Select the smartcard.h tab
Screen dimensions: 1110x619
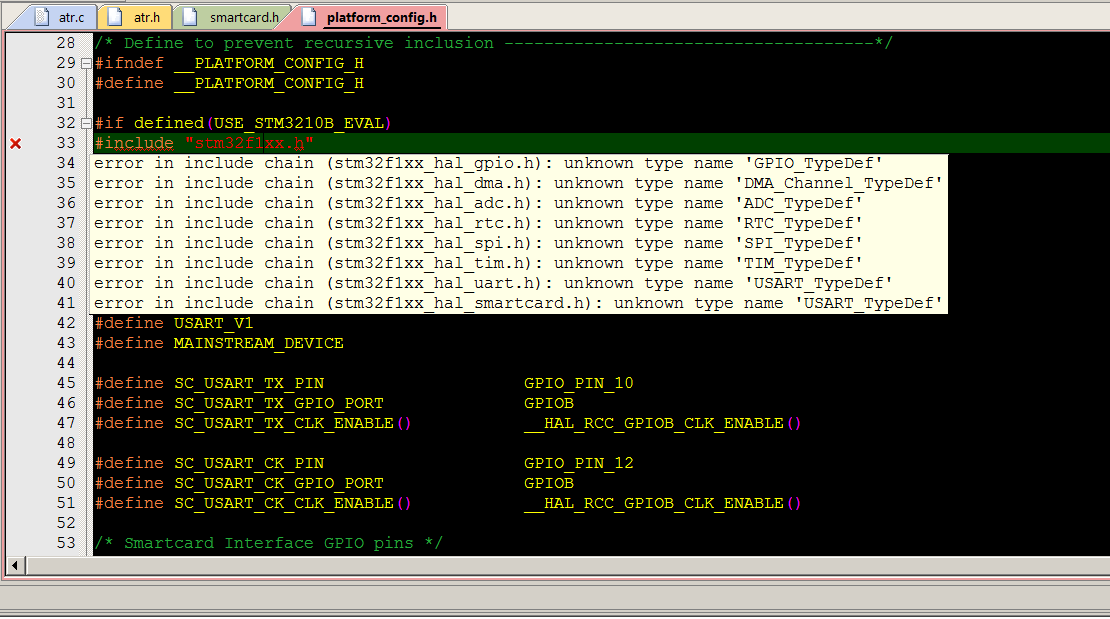pyautogui.click(x=232, y=17)
